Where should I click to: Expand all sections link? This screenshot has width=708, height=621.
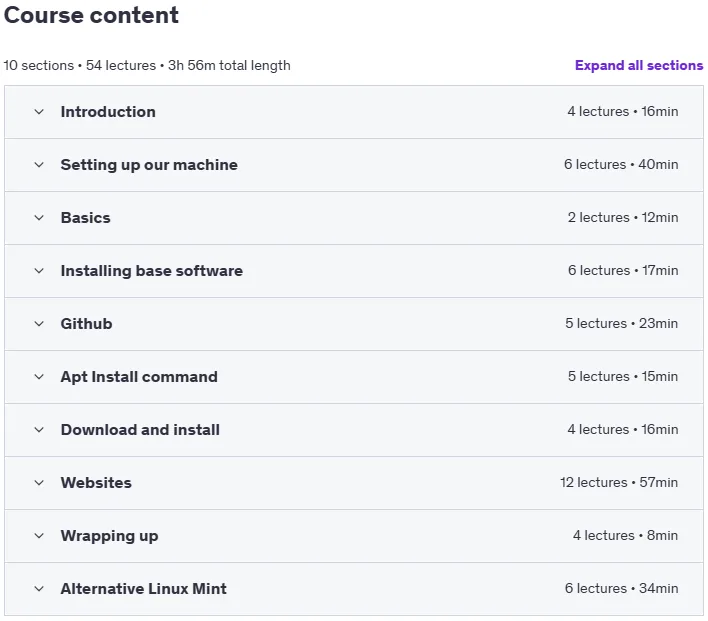point(639,65)
